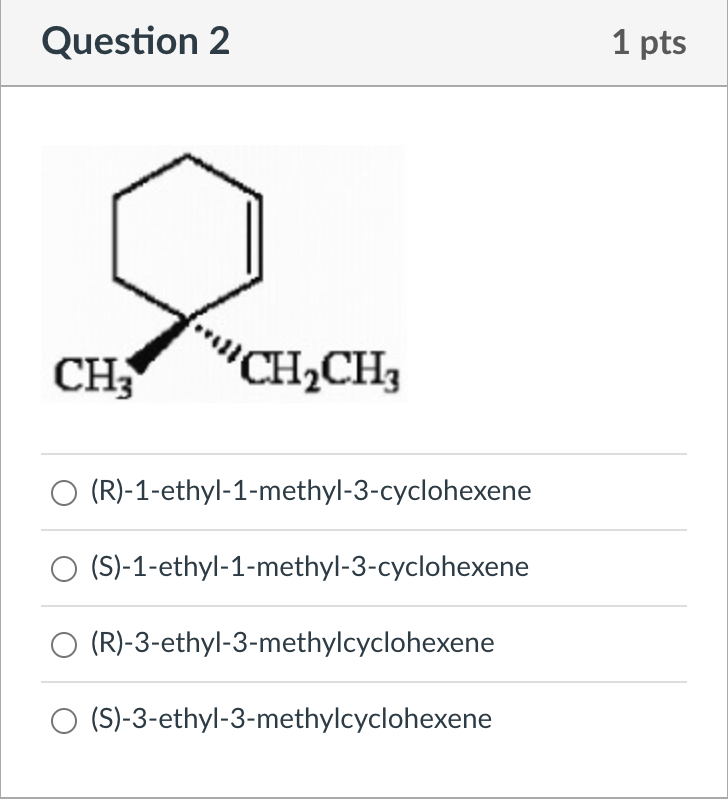Select the (R)-1-ethyl-1-methyl-3-cyclohexene radio button
728x799 pixels.
tap(64, 493)
